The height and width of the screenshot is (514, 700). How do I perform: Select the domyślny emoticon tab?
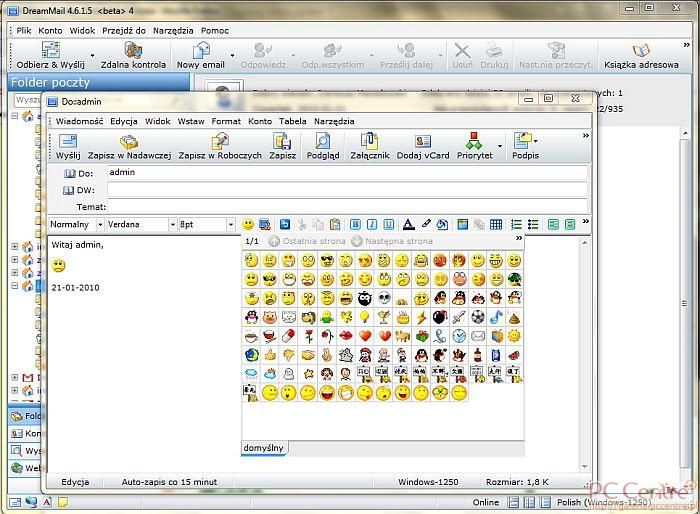[x=264, y=447]
